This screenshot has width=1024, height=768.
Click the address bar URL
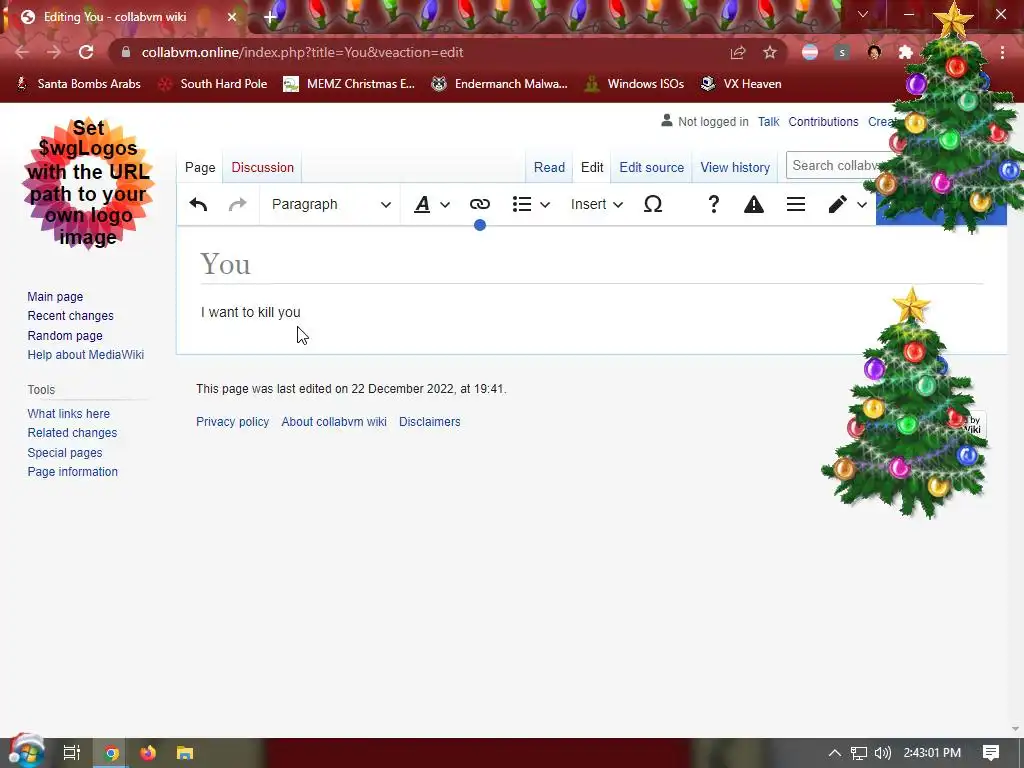302,52
